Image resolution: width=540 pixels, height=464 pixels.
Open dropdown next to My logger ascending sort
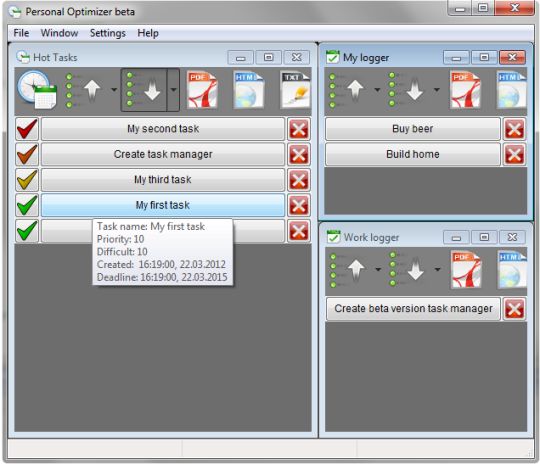point(377,90)
